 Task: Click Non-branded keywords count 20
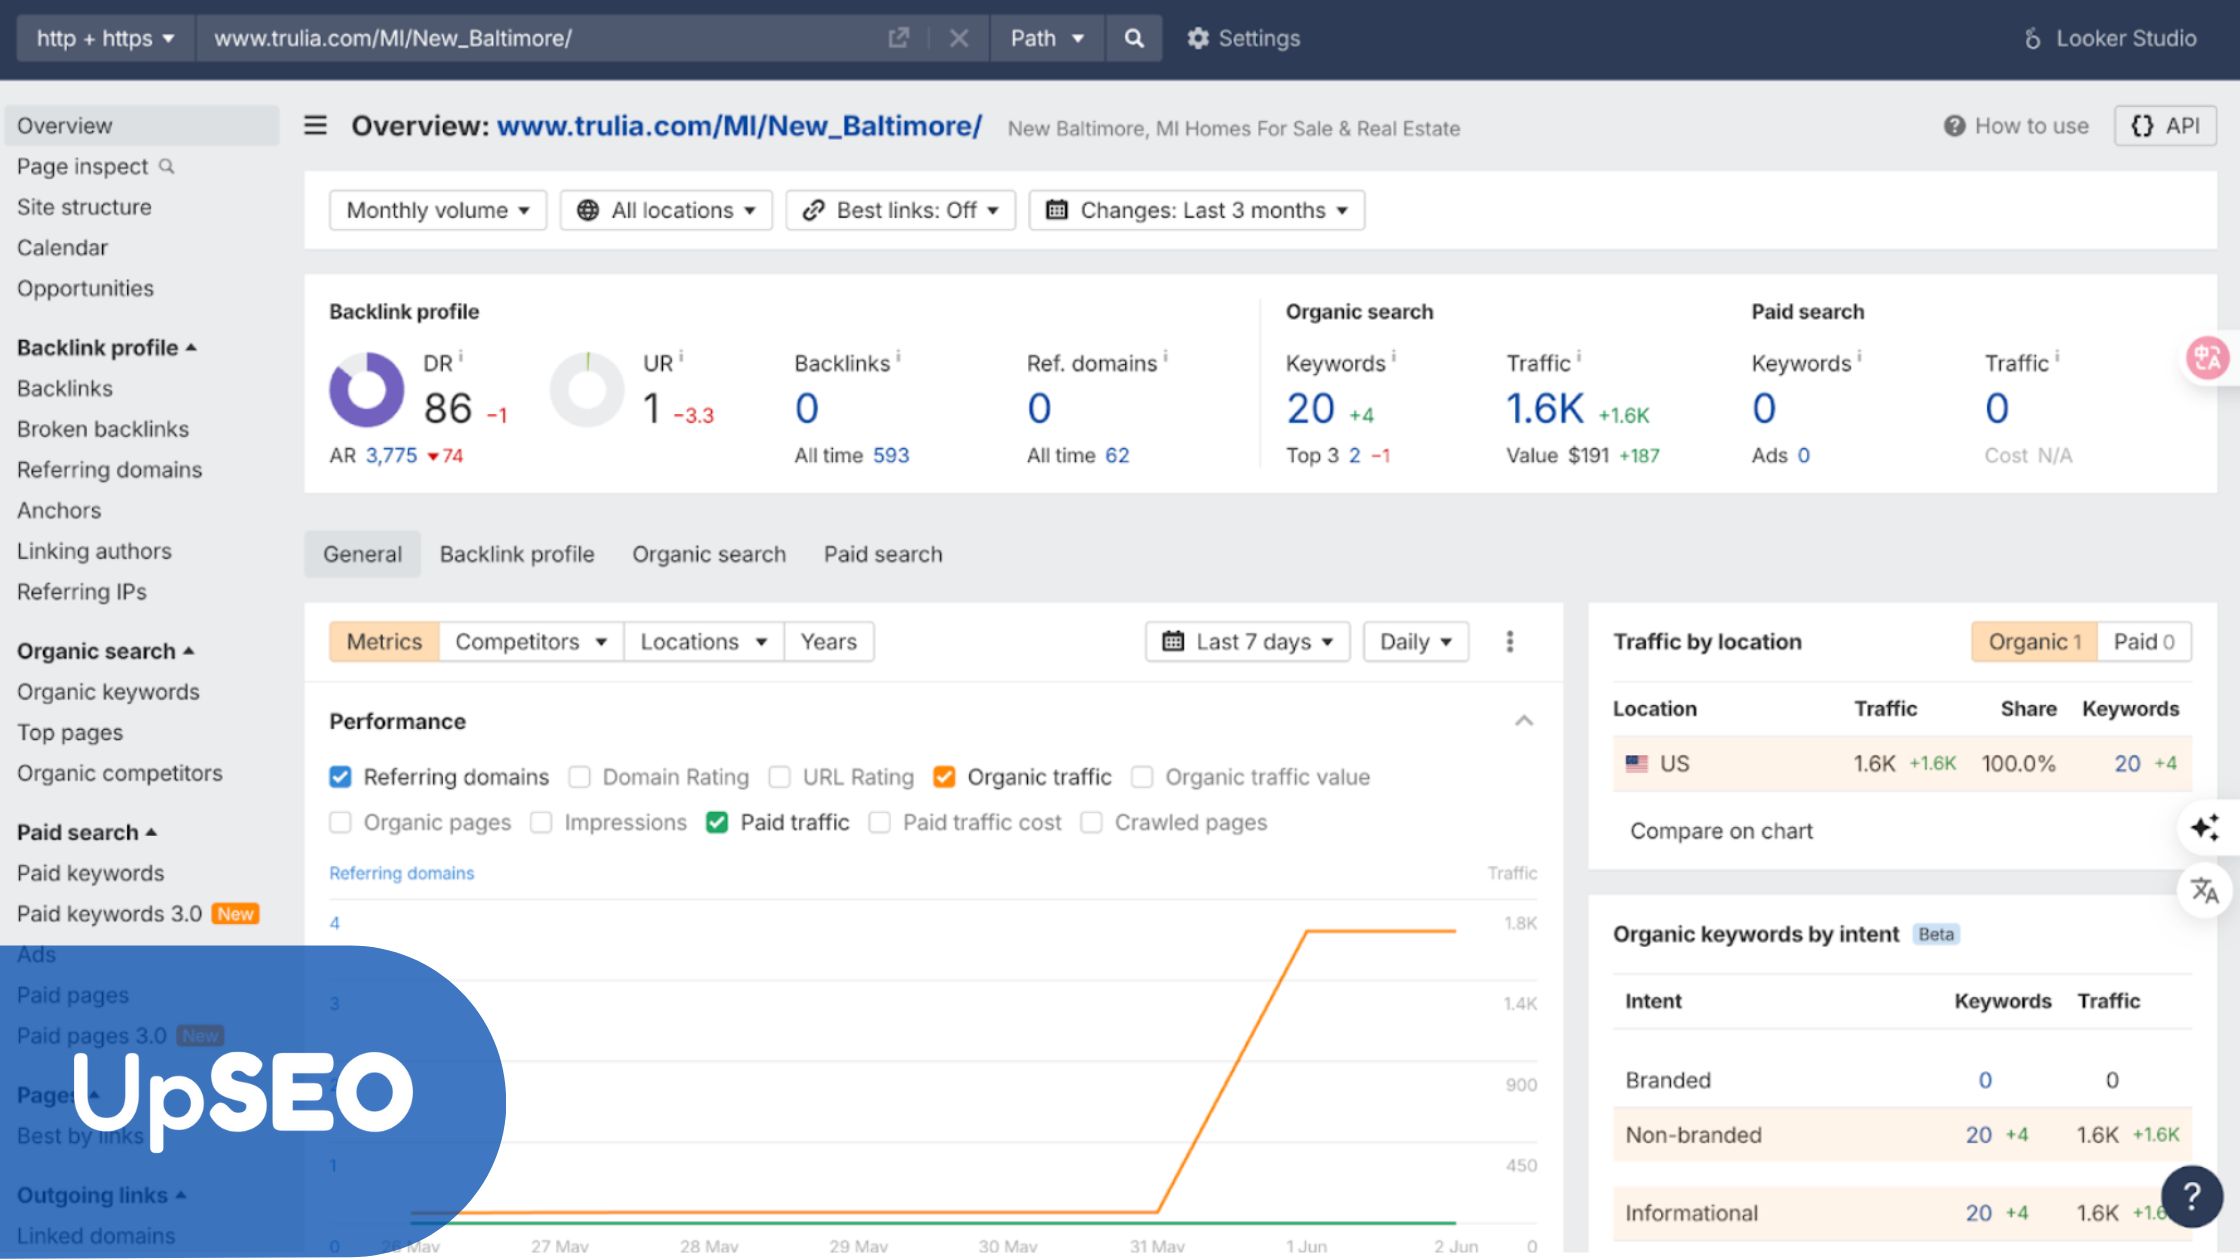[1979, 1134]
